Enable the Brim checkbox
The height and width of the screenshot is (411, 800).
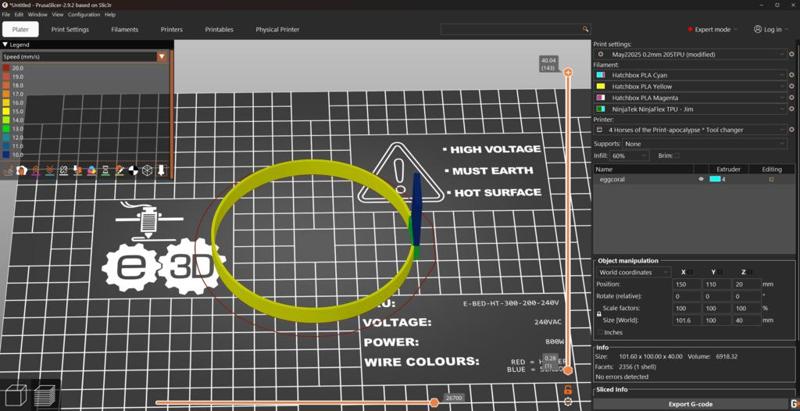point(677,156)
